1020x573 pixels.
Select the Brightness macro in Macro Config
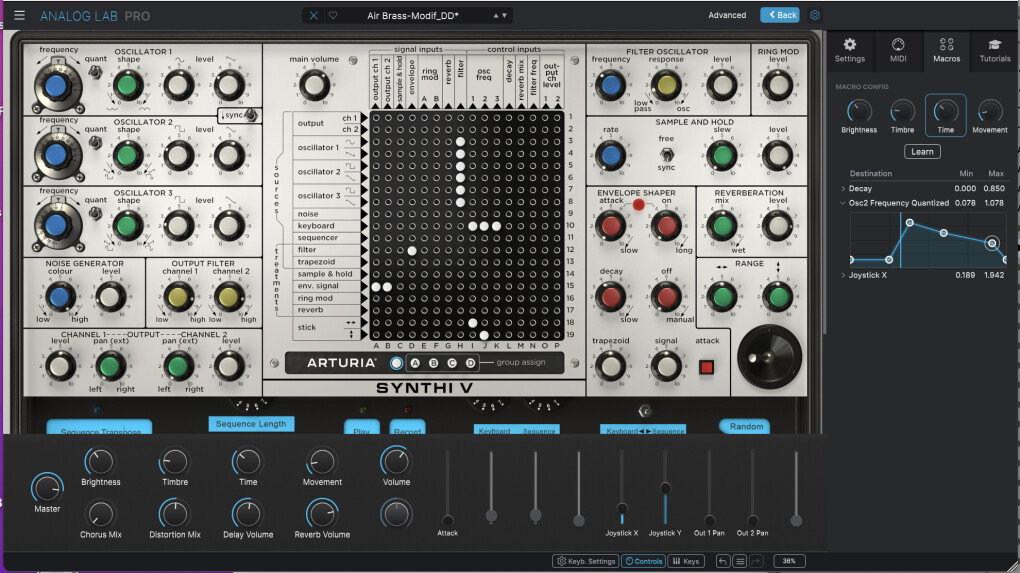click(x=859, y=116)
